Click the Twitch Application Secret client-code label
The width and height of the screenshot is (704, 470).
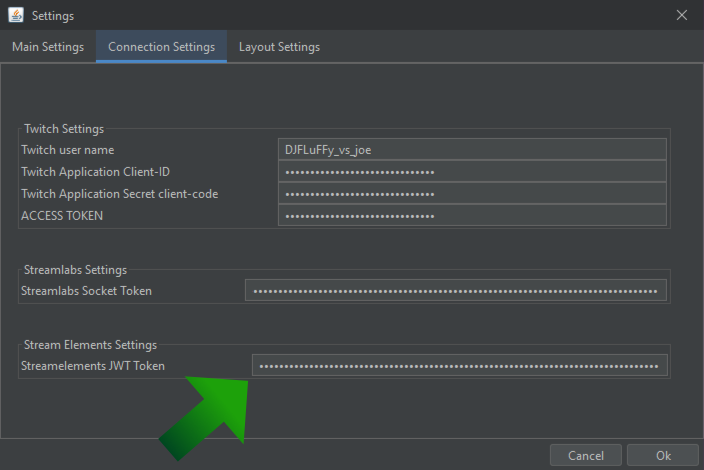click(x=119, y=194)
